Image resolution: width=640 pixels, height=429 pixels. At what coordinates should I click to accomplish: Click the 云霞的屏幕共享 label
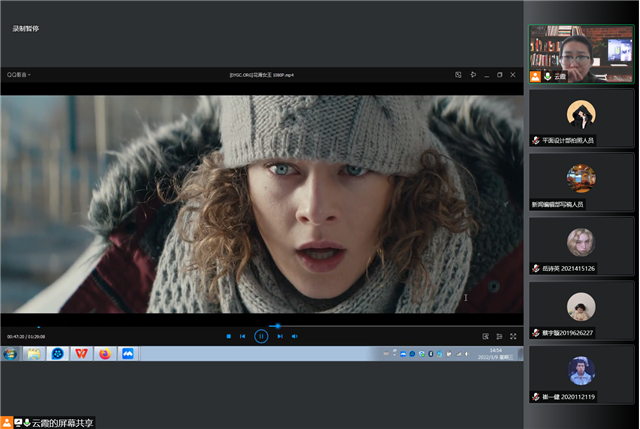(x=63, y=423)
